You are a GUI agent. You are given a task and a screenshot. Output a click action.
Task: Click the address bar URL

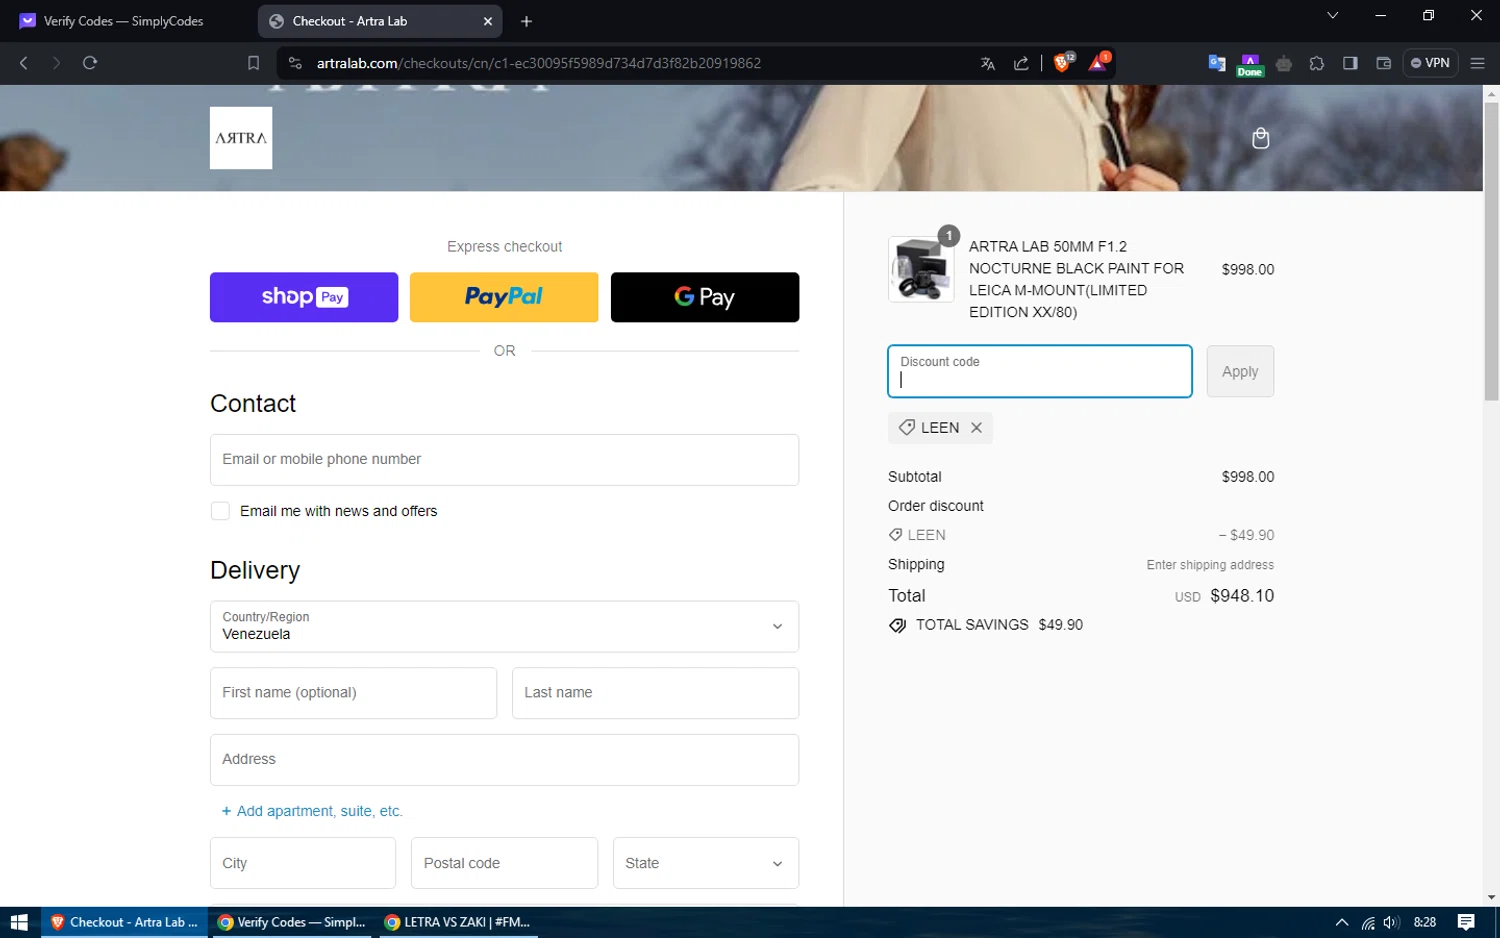point(538,63)
